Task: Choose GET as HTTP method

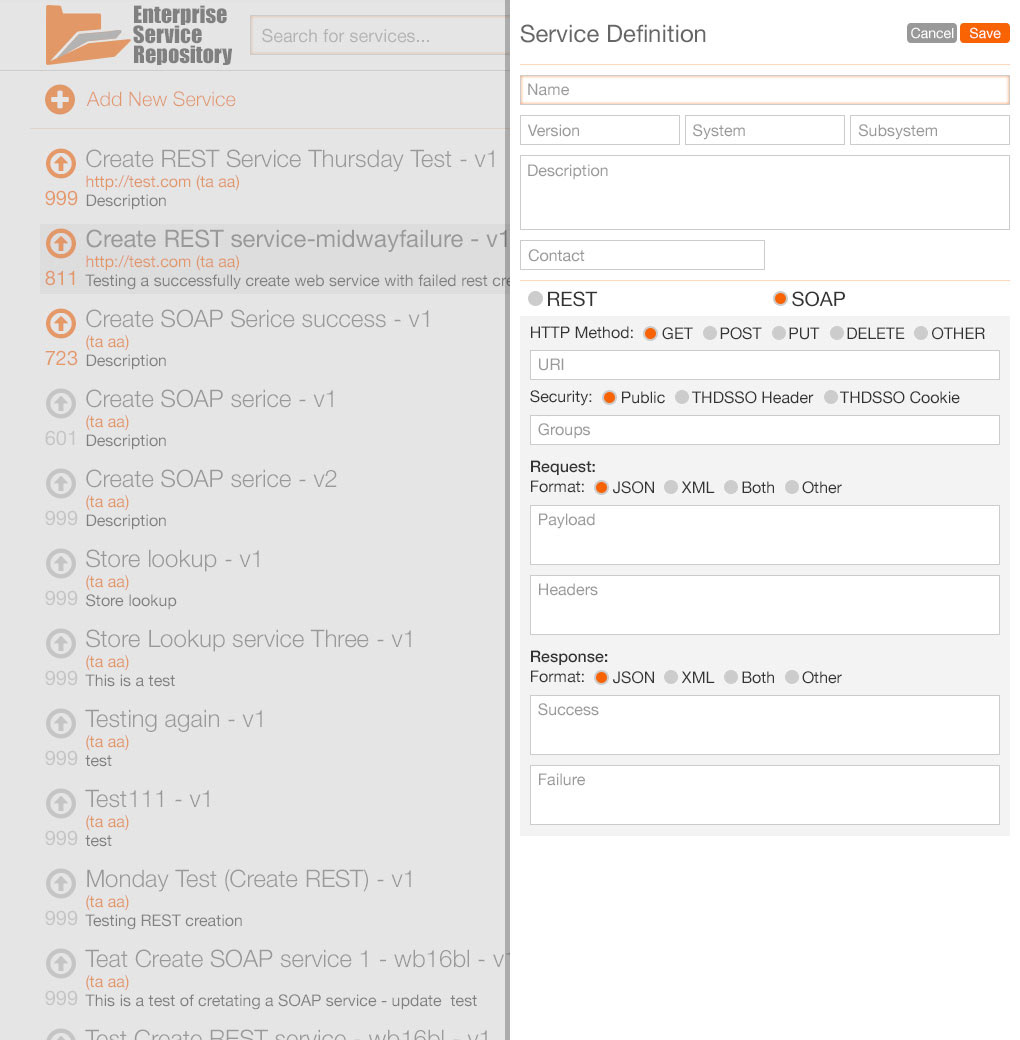Action: click(x=650, y=333)
